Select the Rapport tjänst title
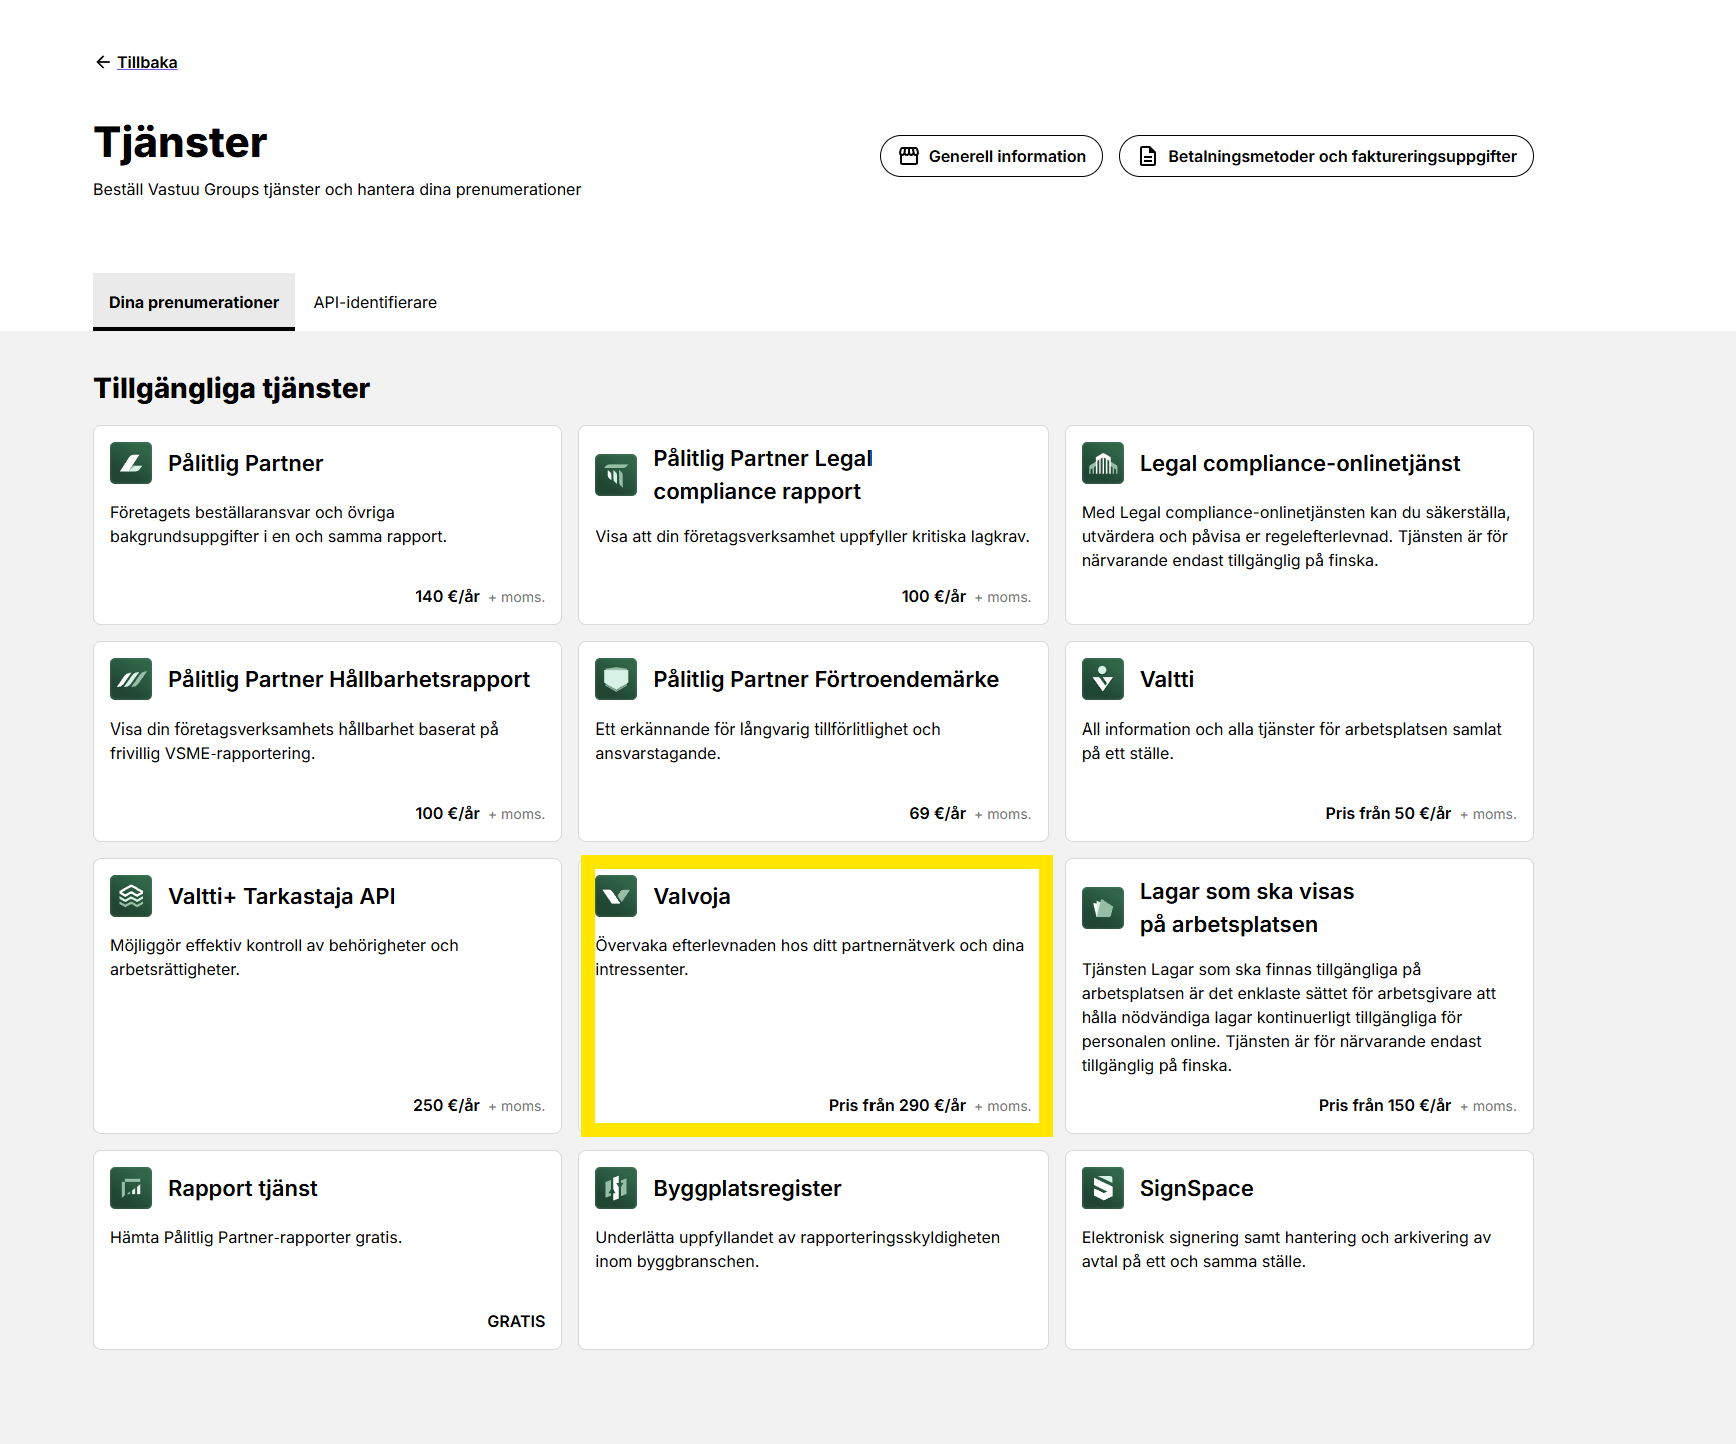This screenshot has width=1736, height=1444. tap(243, 1188)
